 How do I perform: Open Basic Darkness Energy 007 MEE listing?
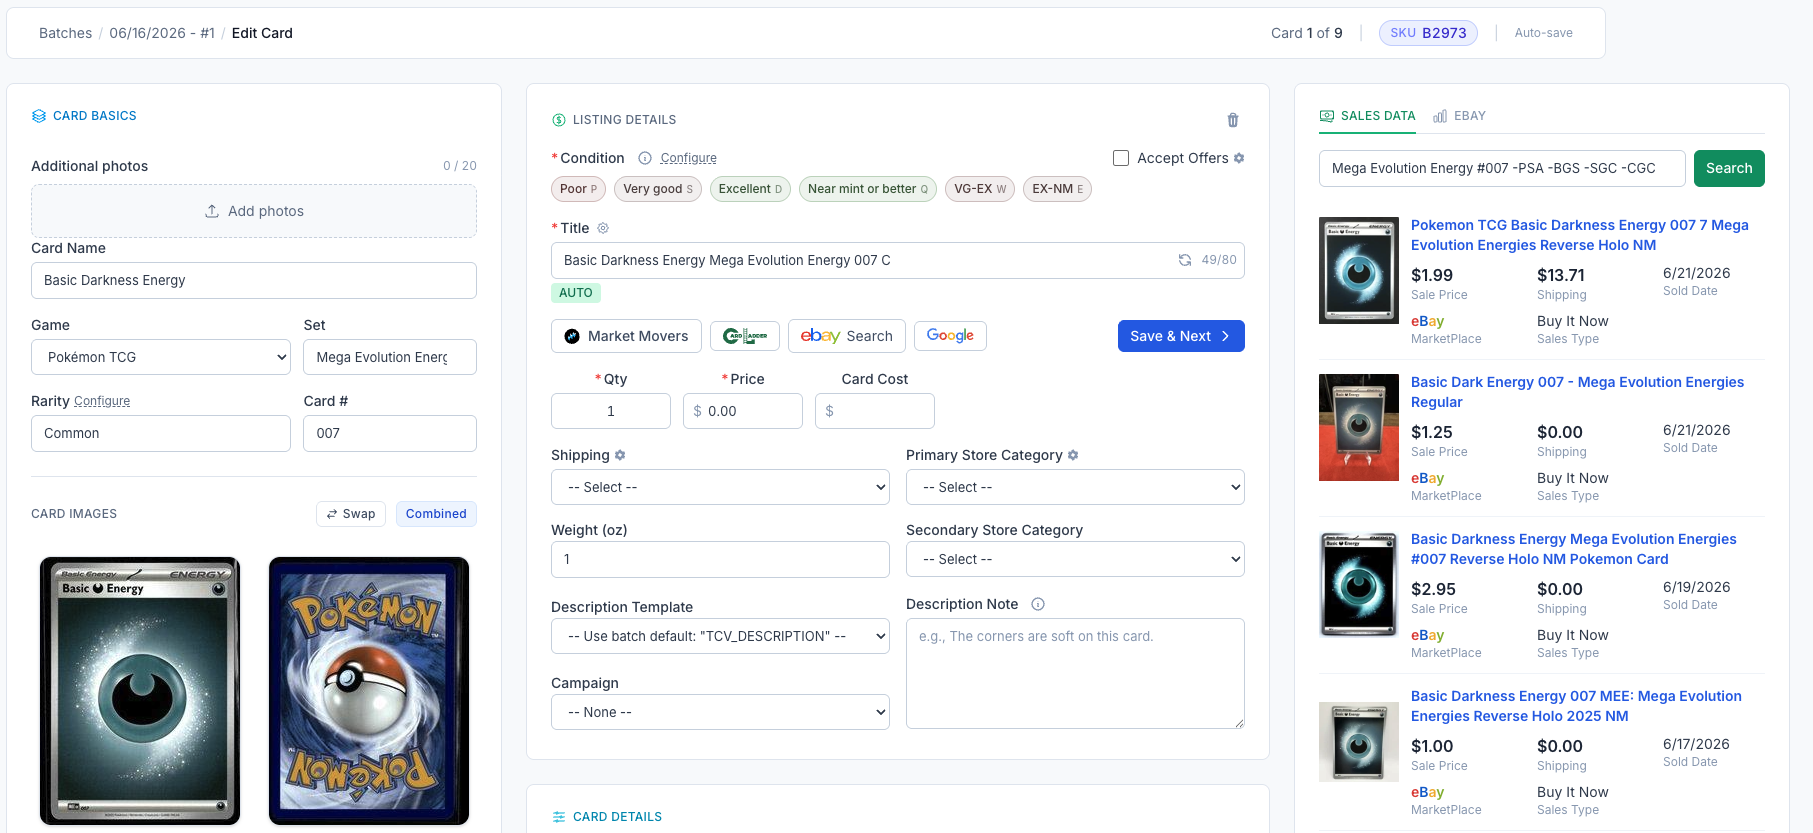1576,706
